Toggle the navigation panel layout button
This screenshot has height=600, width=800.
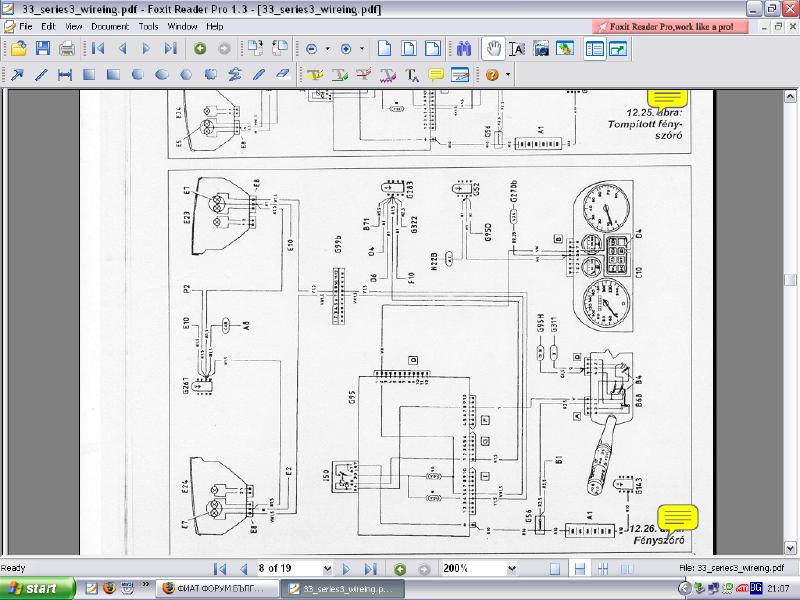(x=594, y=48)
